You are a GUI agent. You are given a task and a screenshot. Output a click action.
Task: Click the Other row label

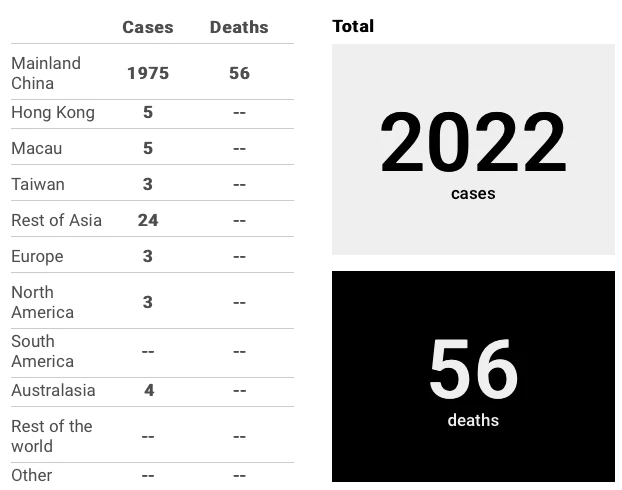click(x=31, y=475)
